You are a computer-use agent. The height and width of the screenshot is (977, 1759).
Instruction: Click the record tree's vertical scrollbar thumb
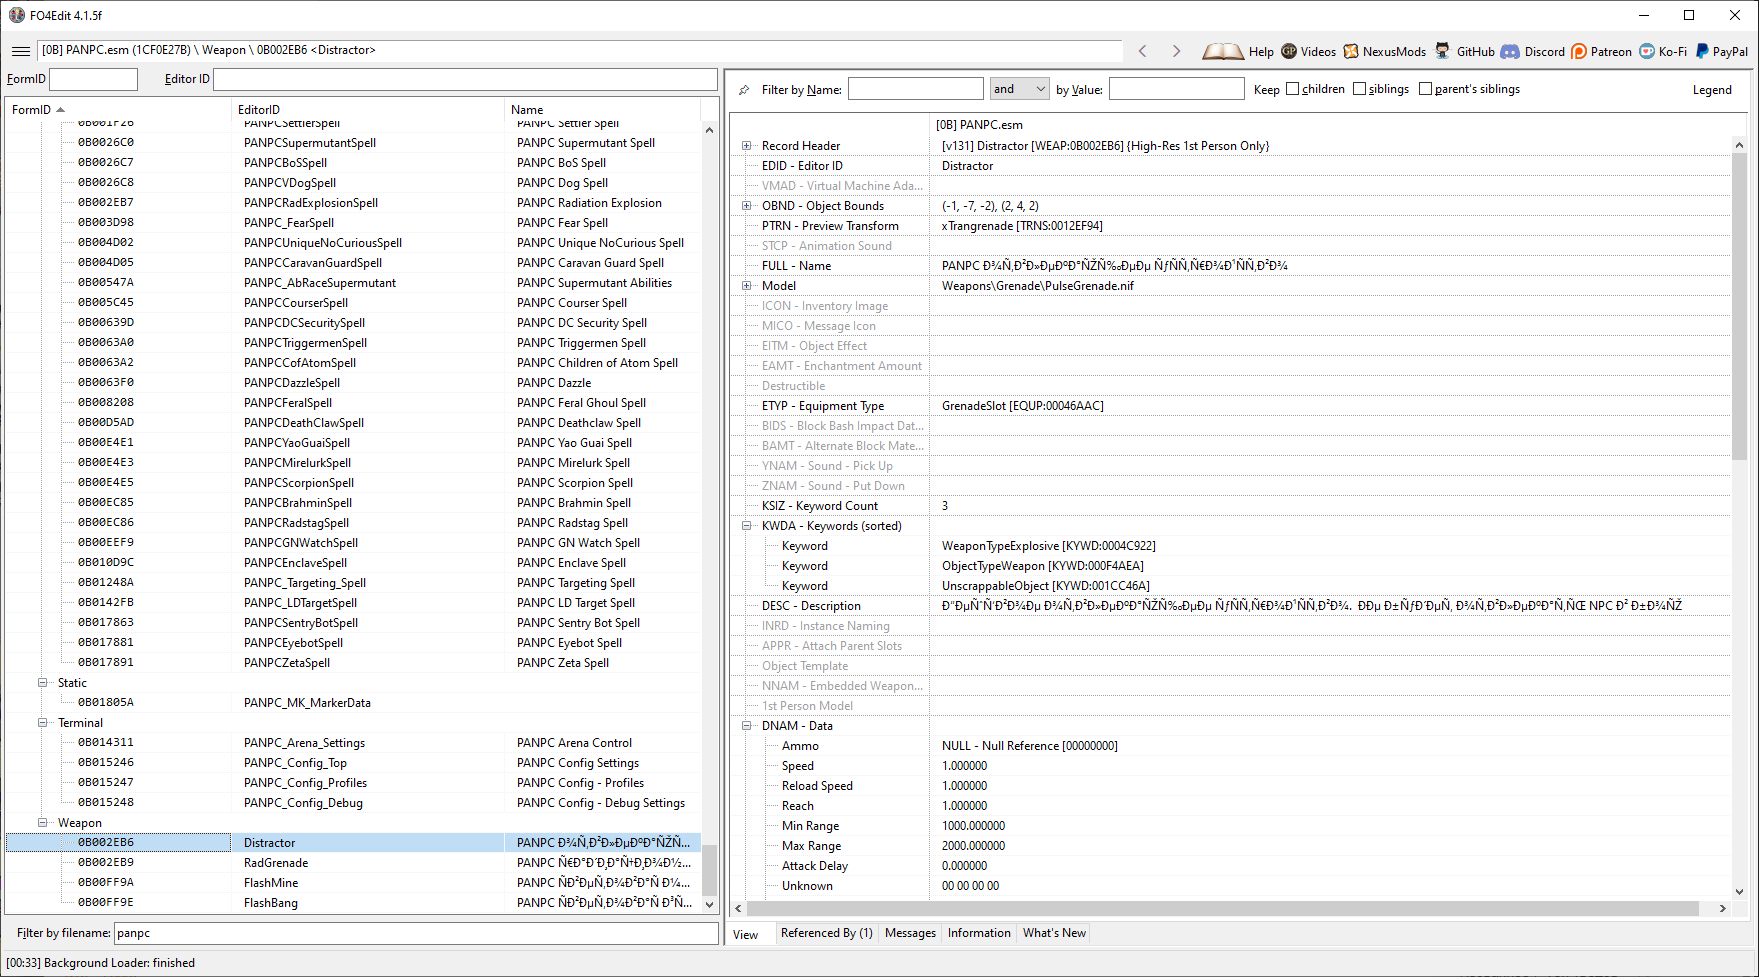pyautogui.click(x=710, y=870)
